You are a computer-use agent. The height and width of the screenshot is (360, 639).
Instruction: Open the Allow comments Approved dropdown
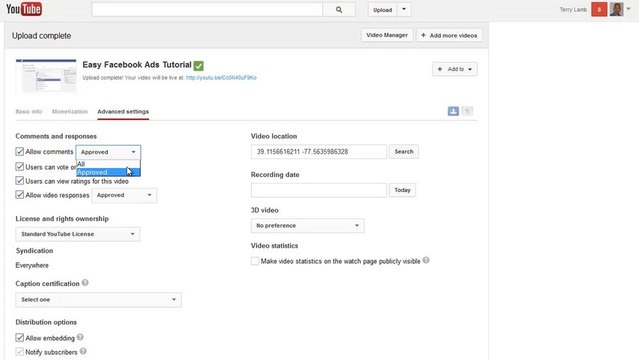coord(108,152)
